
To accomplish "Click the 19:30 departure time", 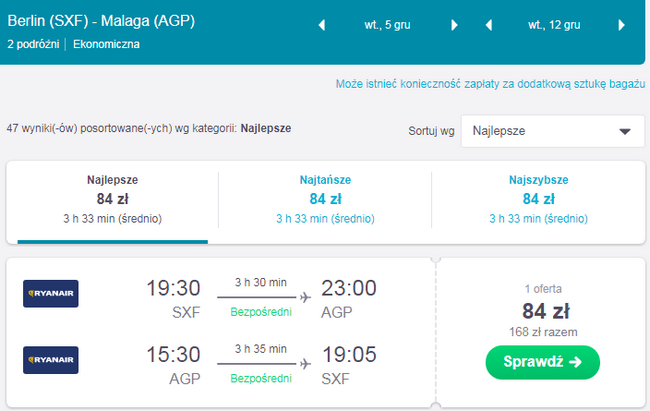I will 173,288.
